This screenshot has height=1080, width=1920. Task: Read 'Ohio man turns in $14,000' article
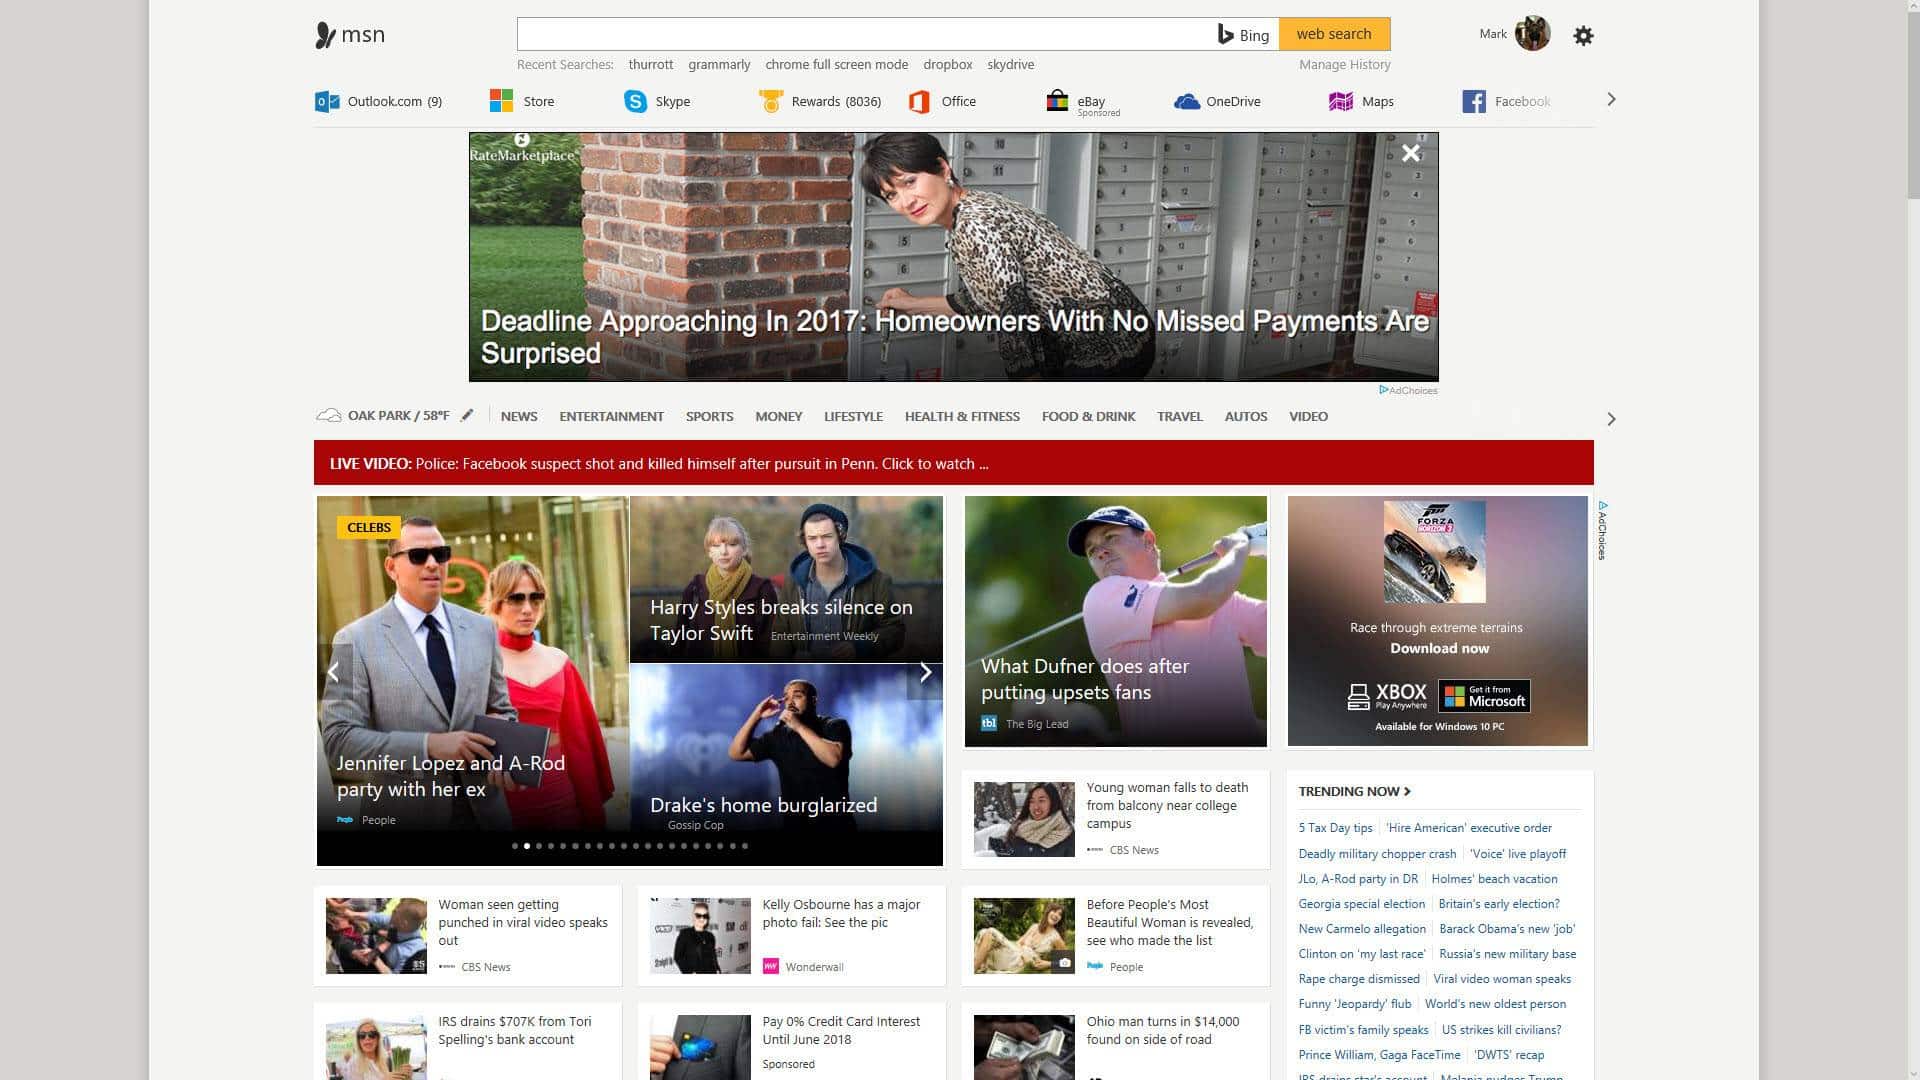(x=1115, y=1042)
